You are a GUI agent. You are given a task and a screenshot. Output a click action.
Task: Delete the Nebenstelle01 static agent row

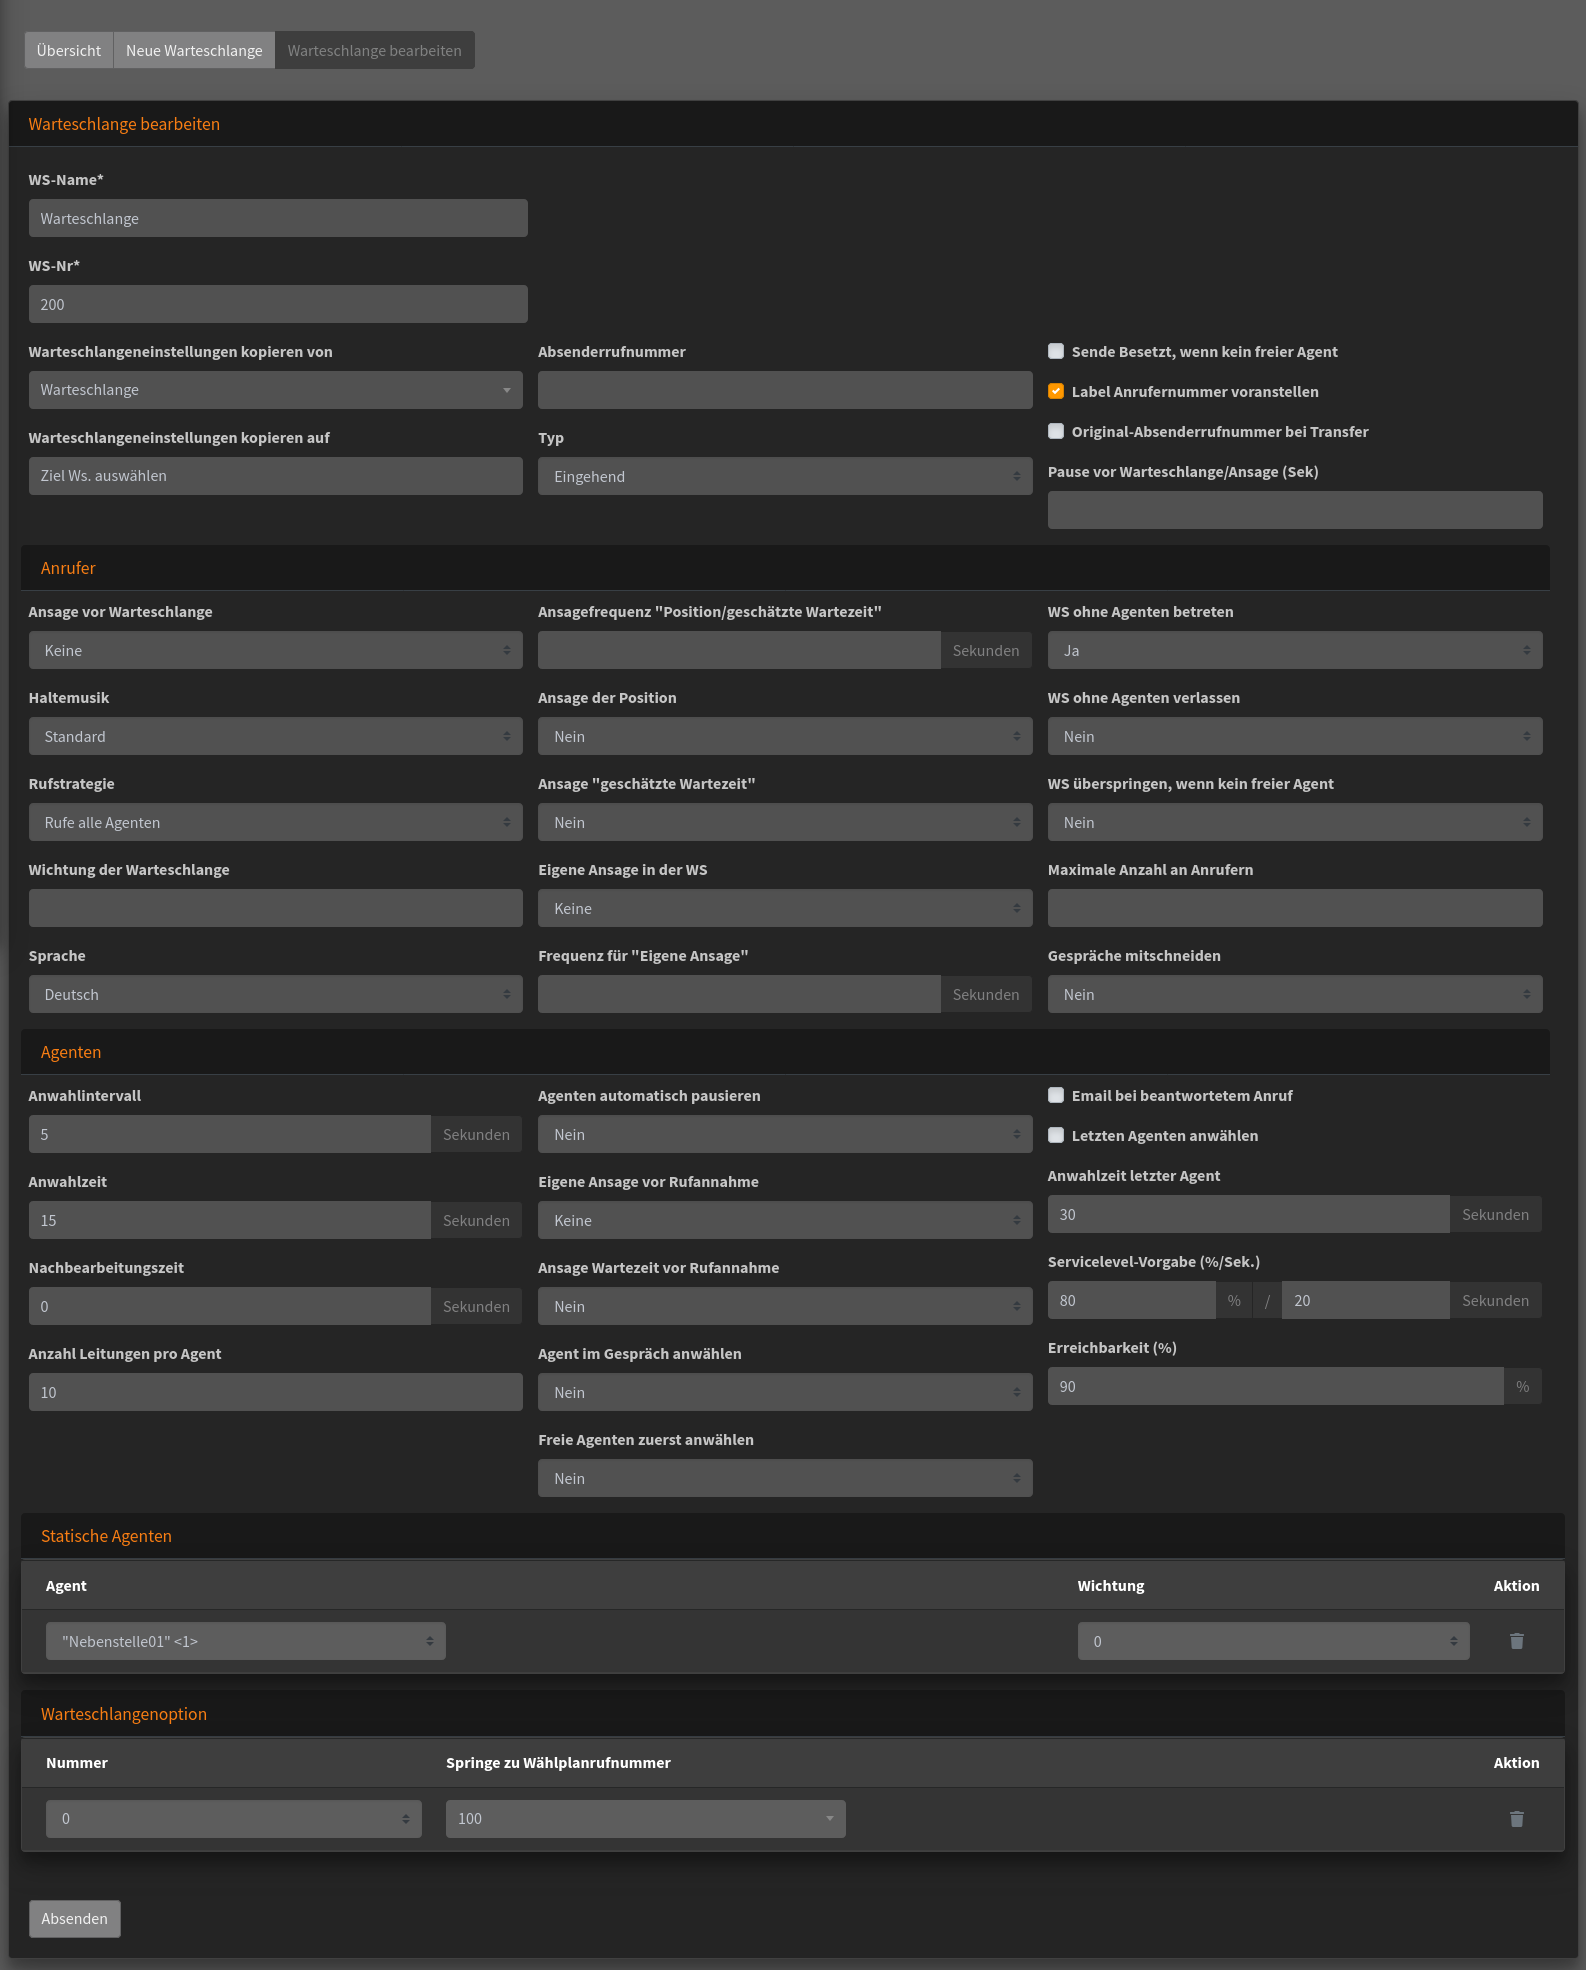[x=1516, y=1641]
